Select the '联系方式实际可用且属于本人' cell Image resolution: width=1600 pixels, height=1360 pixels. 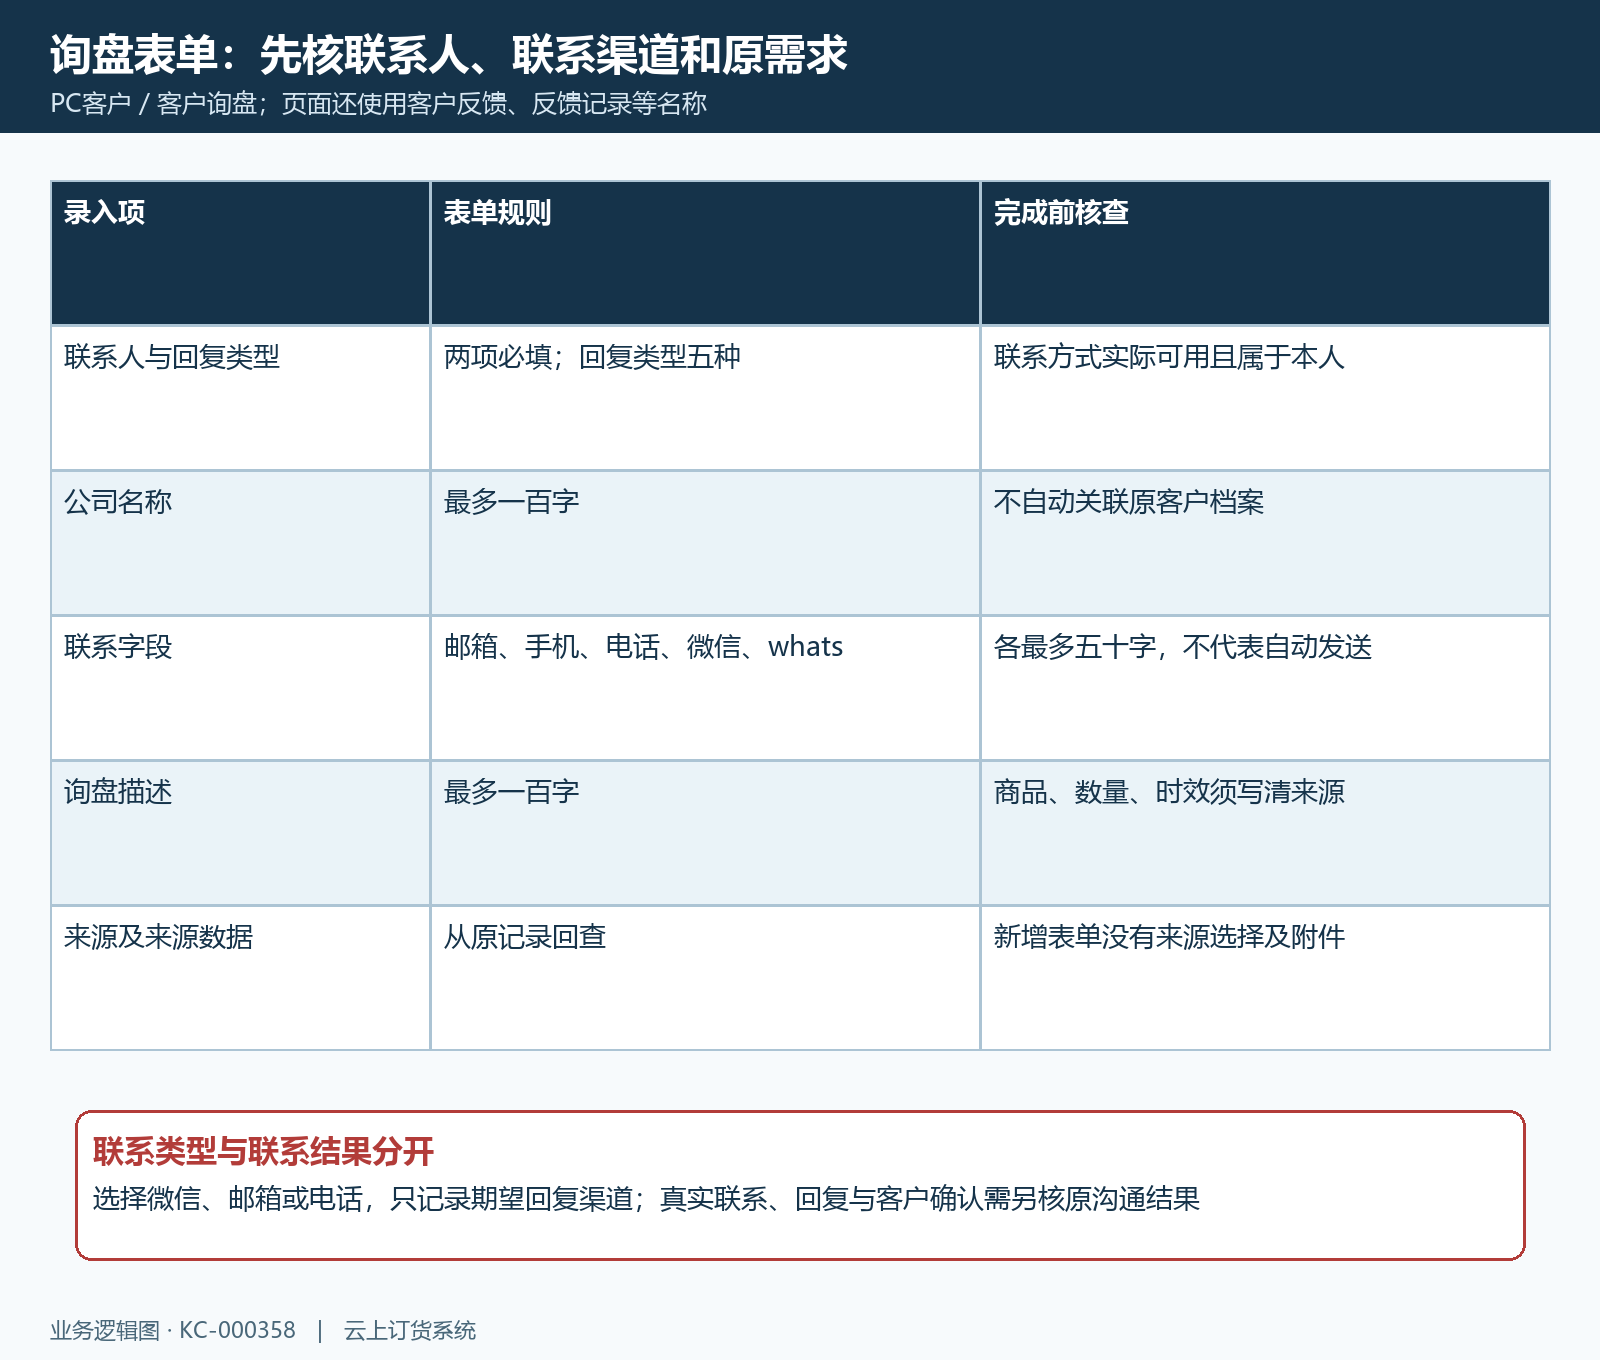pyautogui.click(x=1265, y=398)
